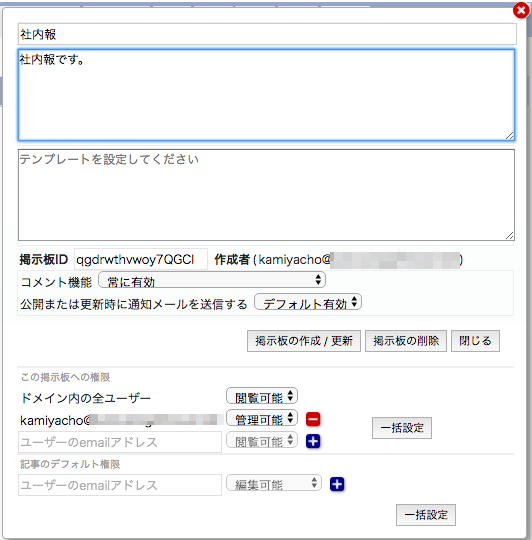Image resolution: width=532 pixels, height=540 pixels.
Task: Focus the board title field 社内報
Action: (267, 34)
